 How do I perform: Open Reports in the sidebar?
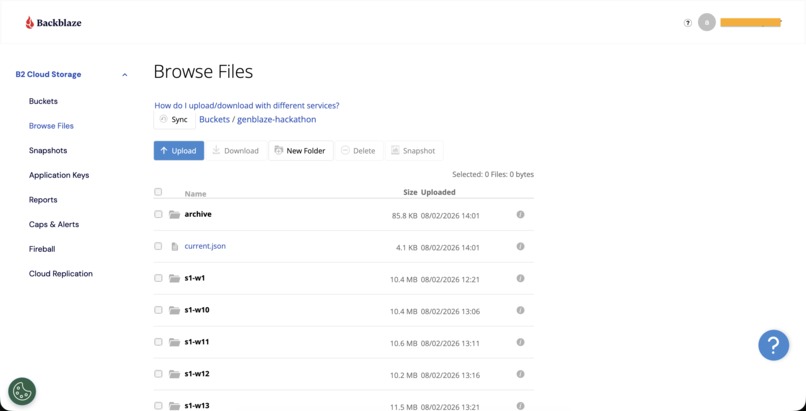click(x=43, y=200)
